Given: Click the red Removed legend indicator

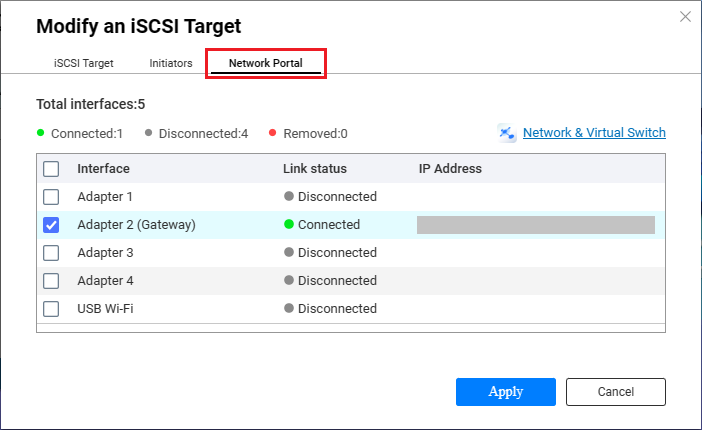Looking at the screenshot, I should (x=272, y=133).
